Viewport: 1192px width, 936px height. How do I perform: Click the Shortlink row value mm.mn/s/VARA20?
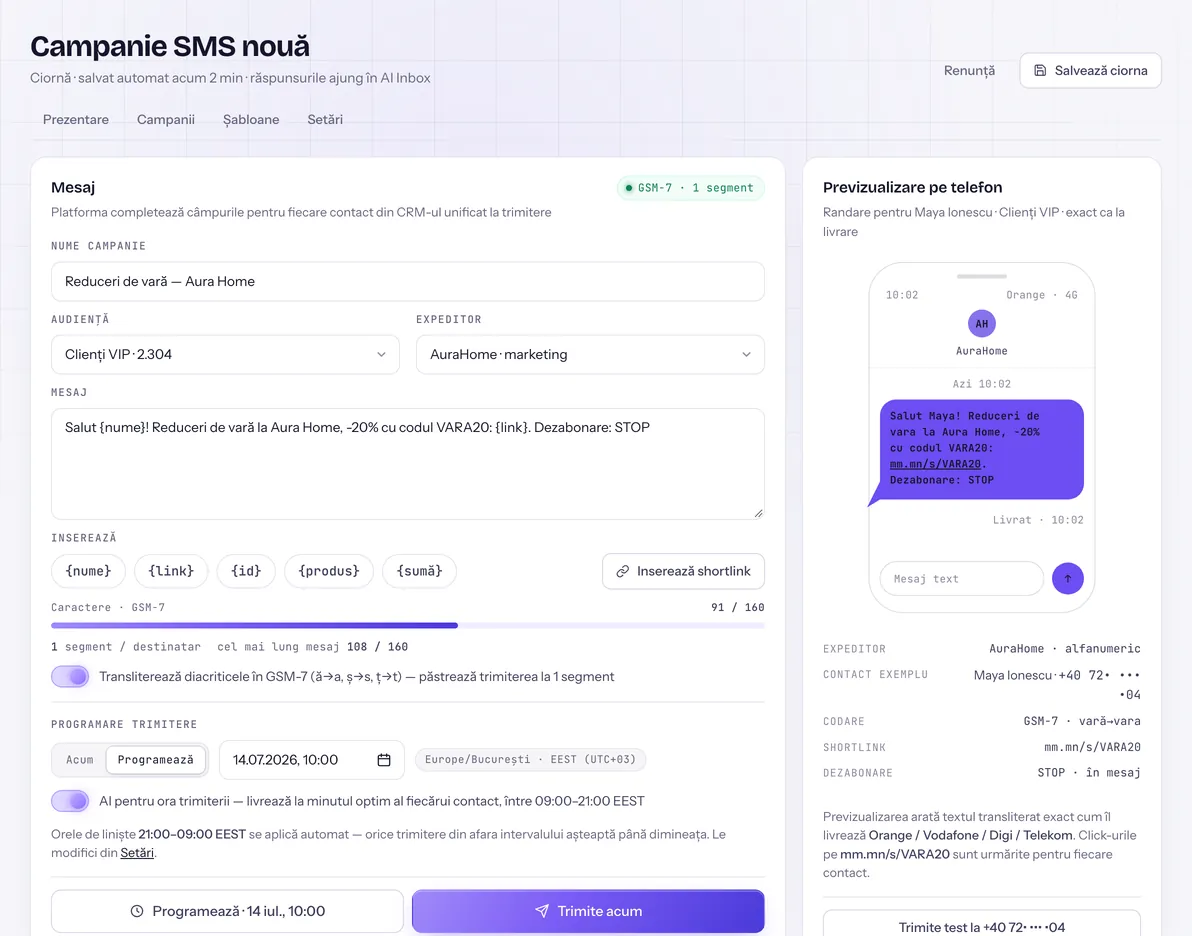1092,747
